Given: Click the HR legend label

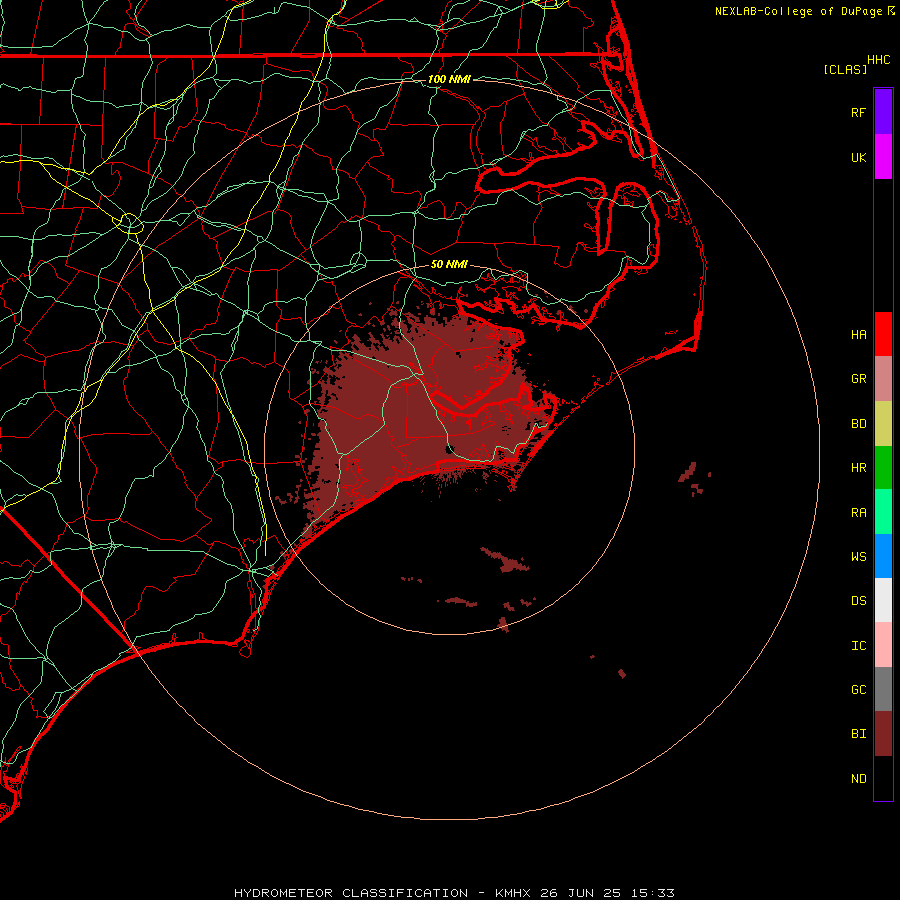Looking at the screenshot, I should pyautogui.click(x=859, y=468).
